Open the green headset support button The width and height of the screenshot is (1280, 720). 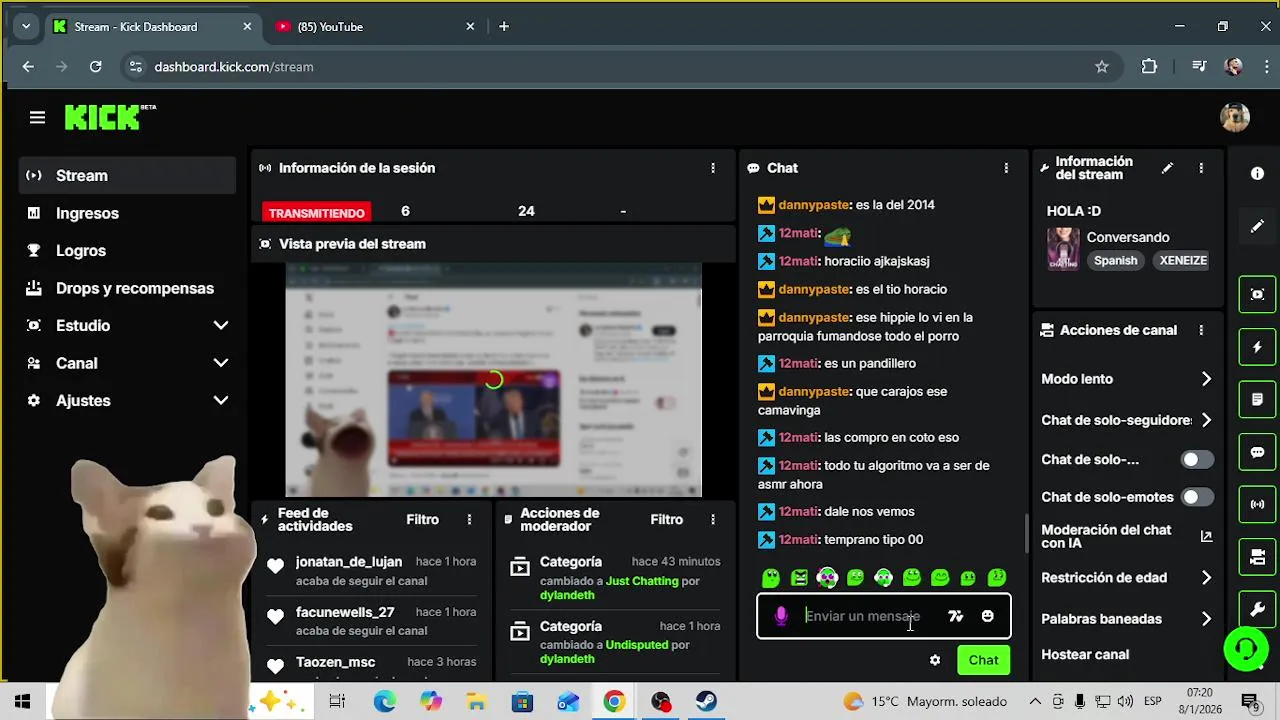click(1246, 650)
